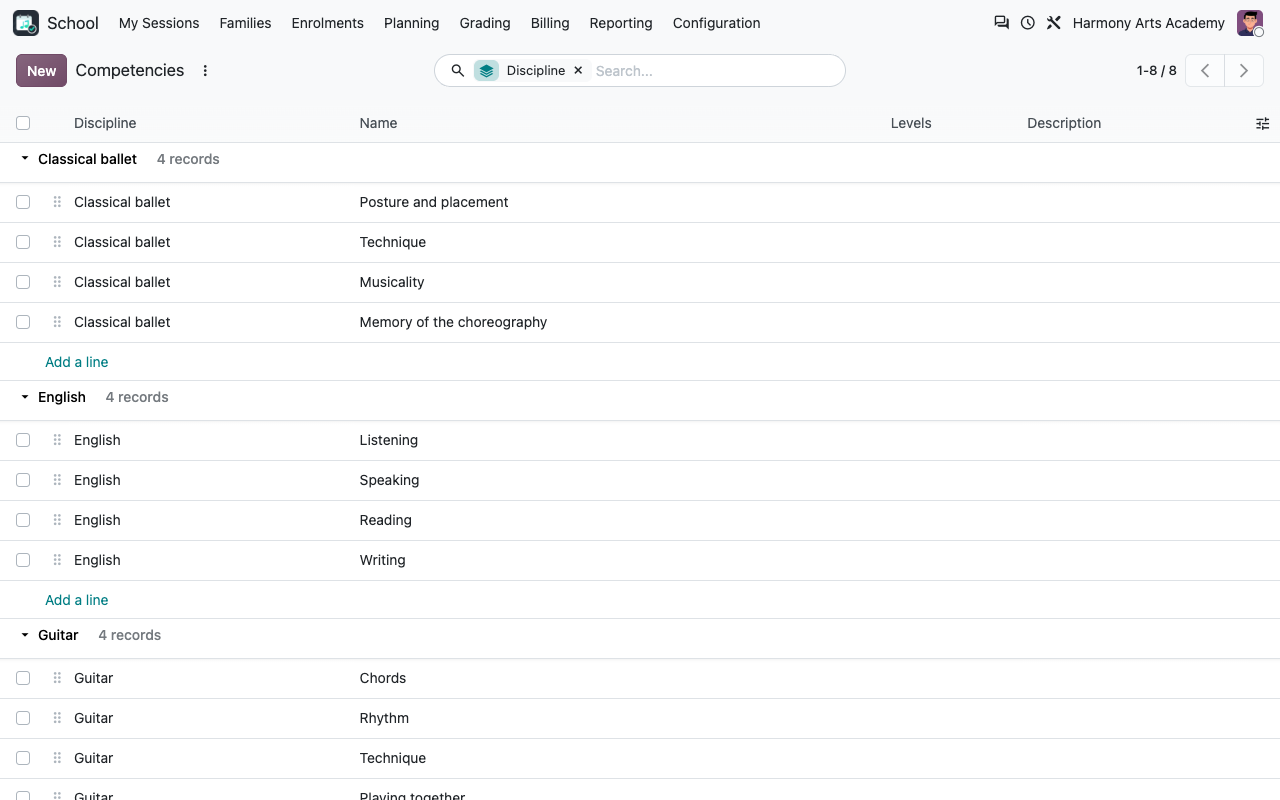Open the Competencies actions kebab menu

(205, 71)
